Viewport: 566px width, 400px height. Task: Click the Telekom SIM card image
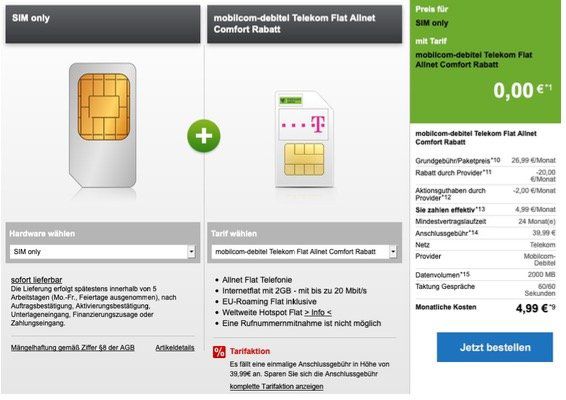click(304, 139)
